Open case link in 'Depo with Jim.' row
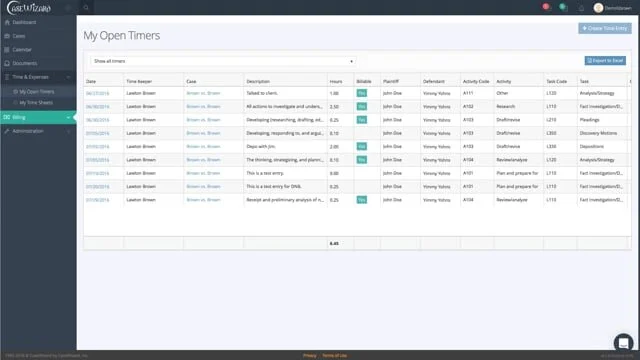The image size is (640, 360). 203,147
